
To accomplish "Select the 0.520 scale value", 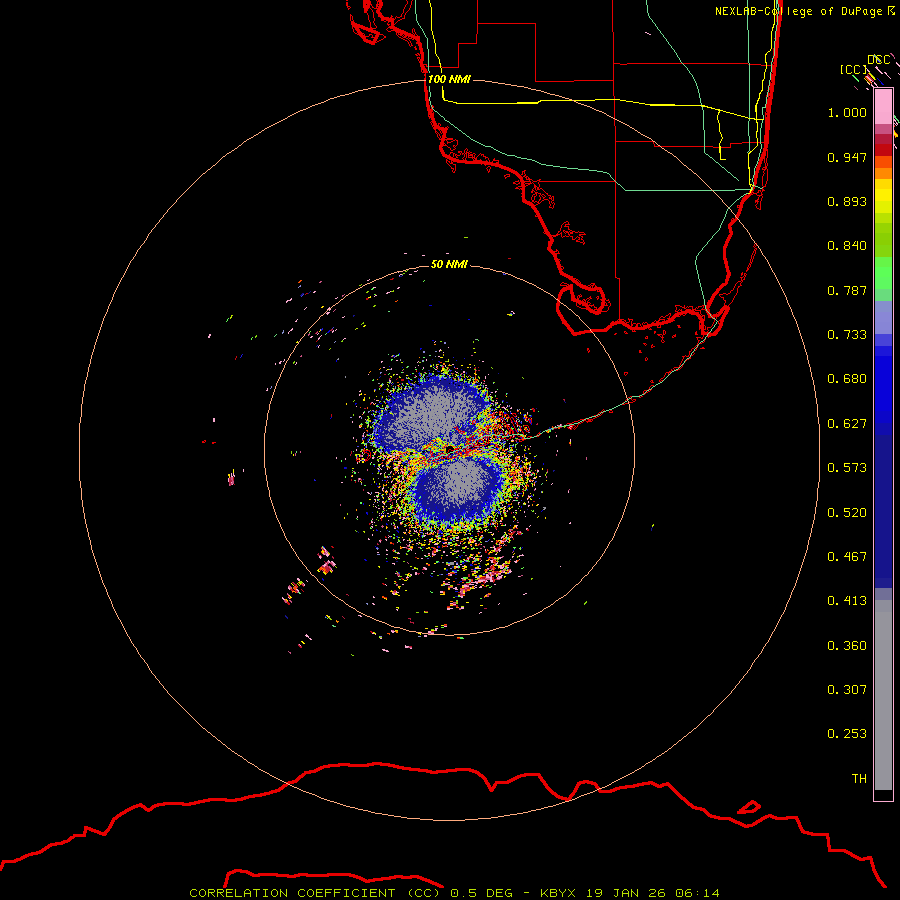I will (847, 513).
